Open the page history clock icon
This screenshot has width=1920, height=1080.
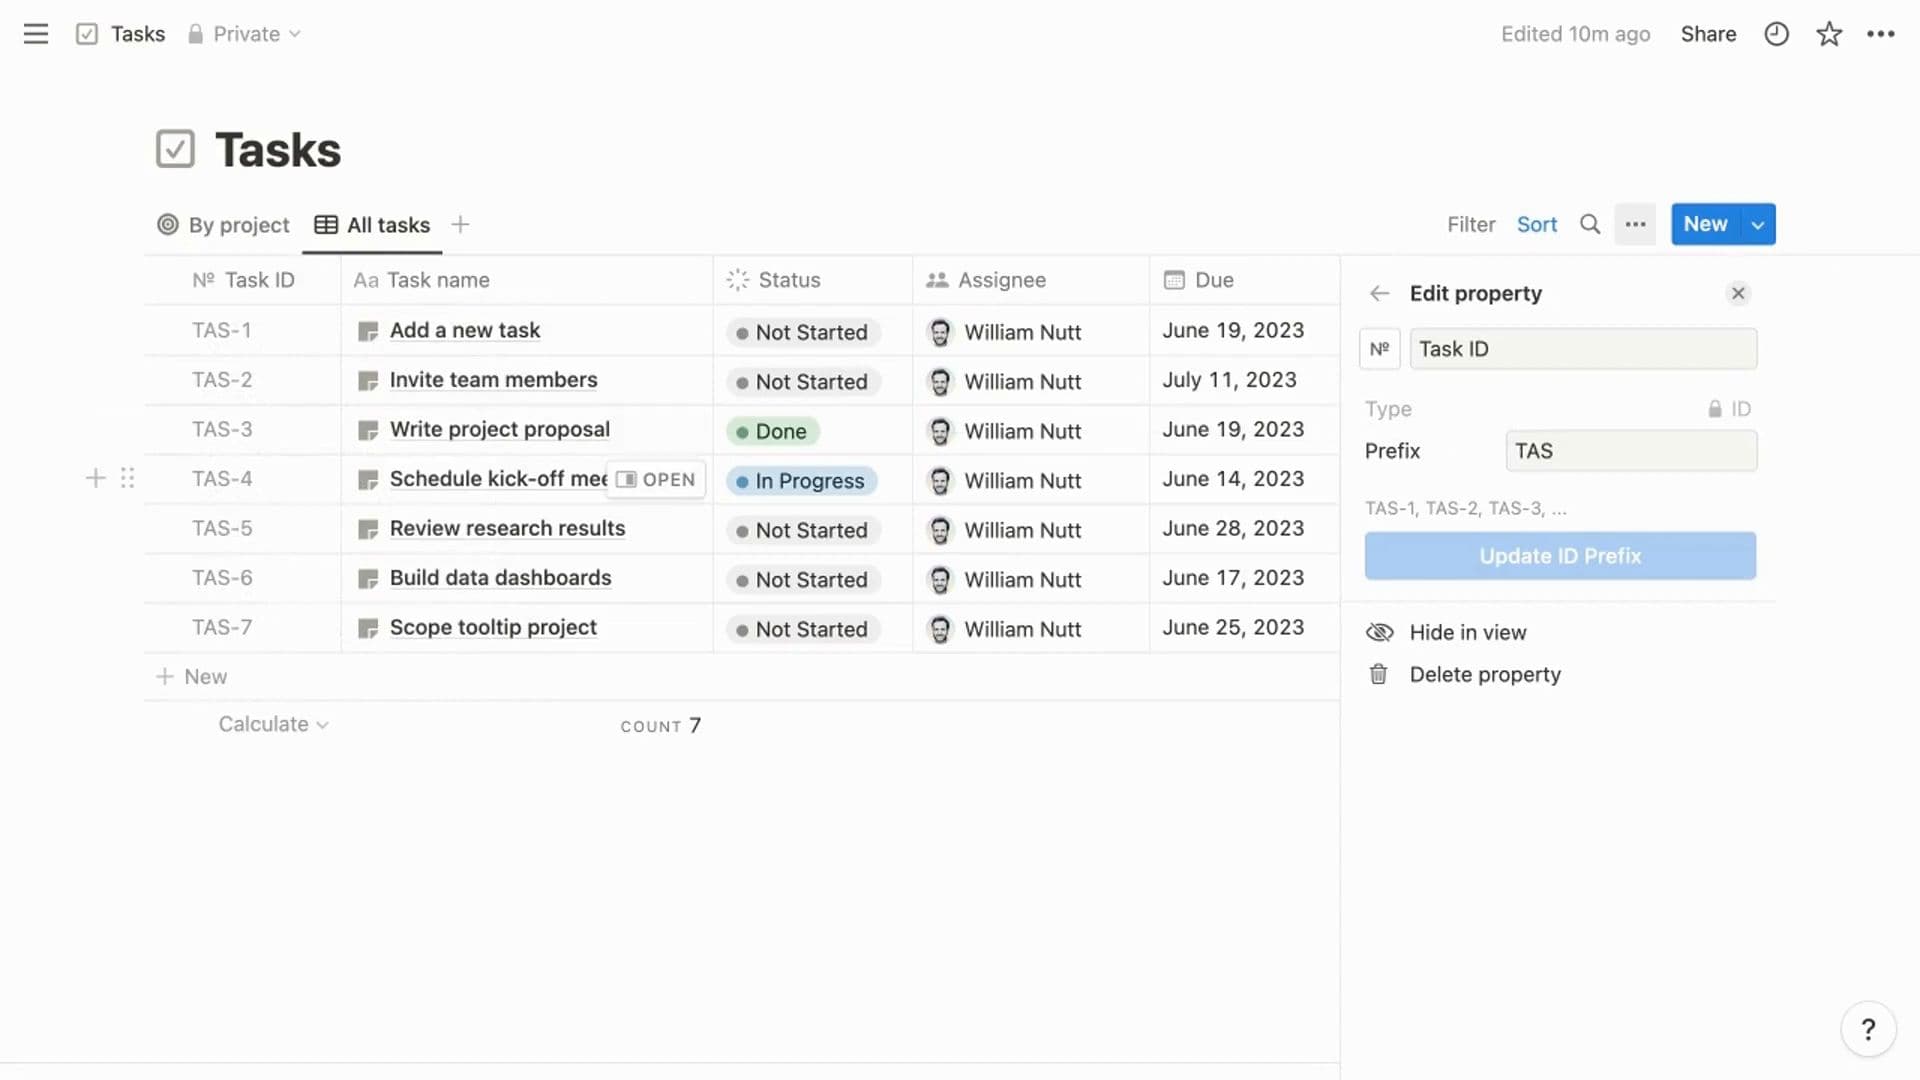click(x=1776, y=34)
